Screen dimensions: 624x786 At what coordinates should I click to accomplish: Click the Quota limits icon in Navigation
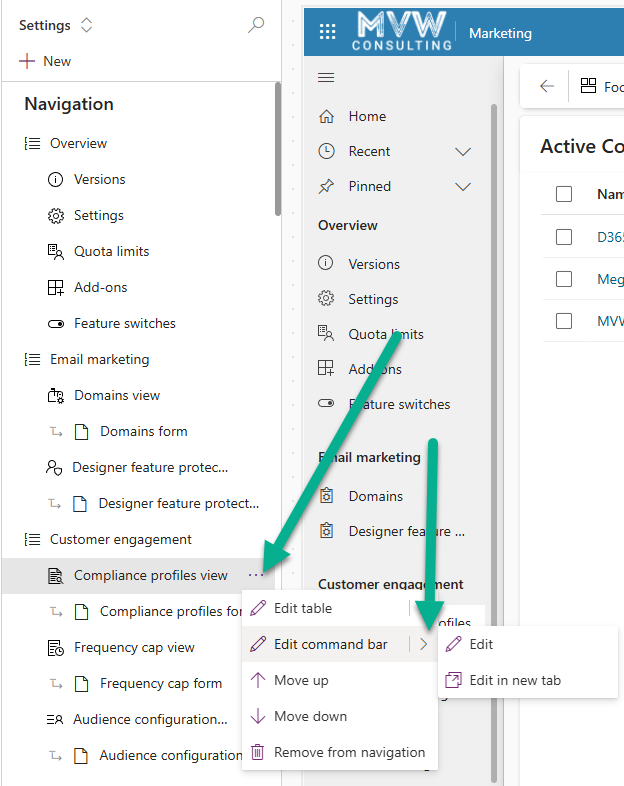tap(56, 251)
